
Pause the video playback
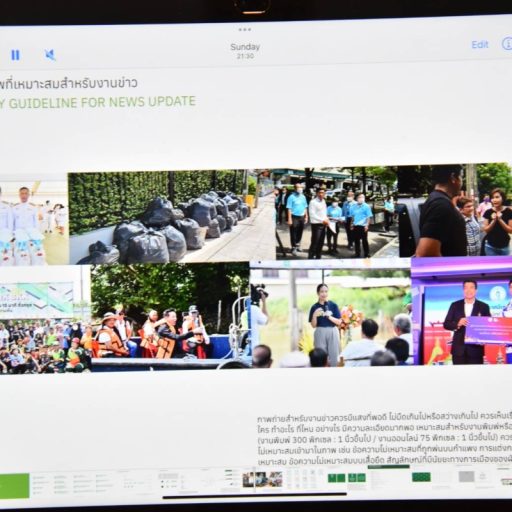(15, 55)
